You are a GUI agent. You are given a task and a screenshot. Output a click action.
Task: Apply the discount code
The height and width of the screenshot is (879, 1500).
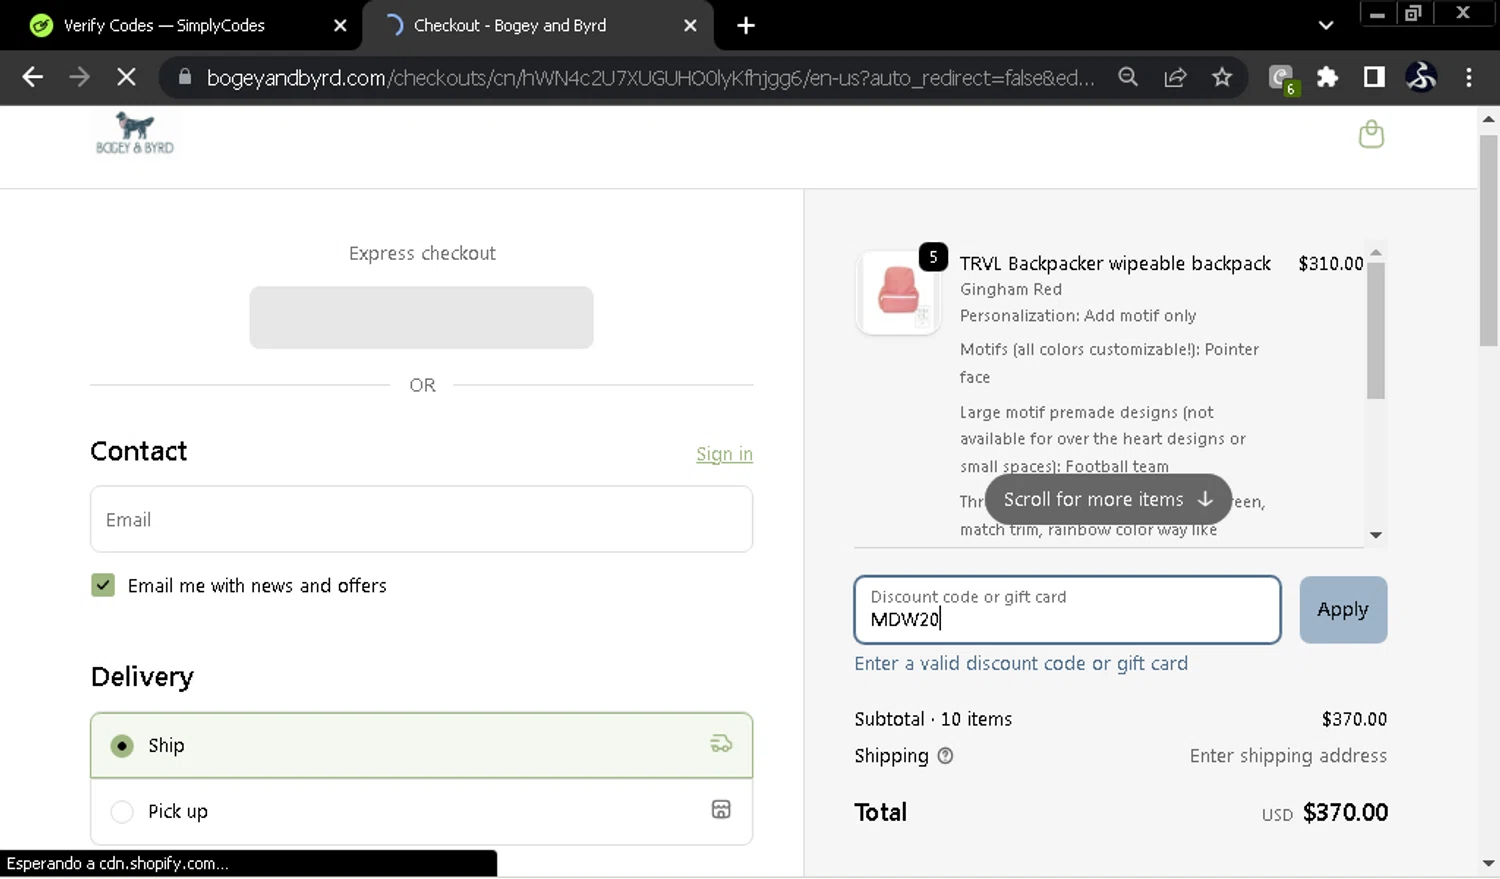[1342, 610]
